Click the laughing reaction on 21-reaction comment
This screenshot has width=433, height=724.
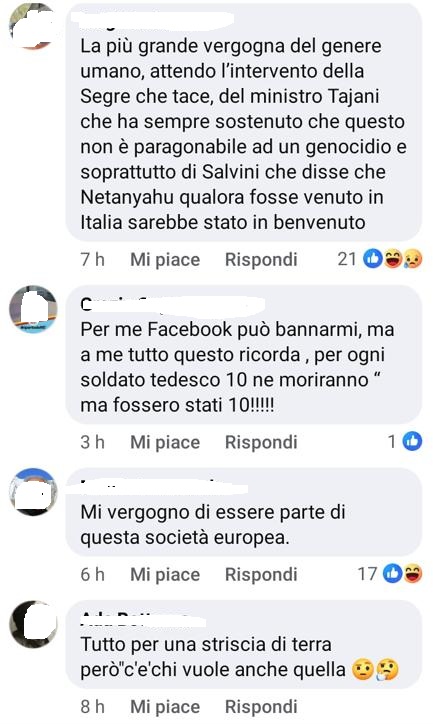pyautogui.click(x=393, y=259)
